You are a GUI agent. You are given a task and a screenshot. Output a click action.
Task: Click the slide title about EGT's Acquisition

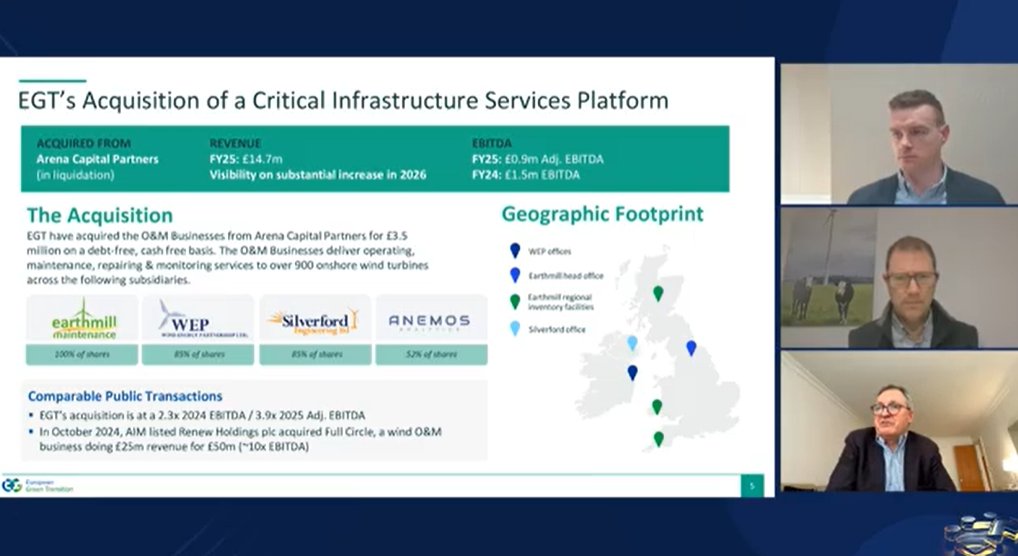coord(343,101)
